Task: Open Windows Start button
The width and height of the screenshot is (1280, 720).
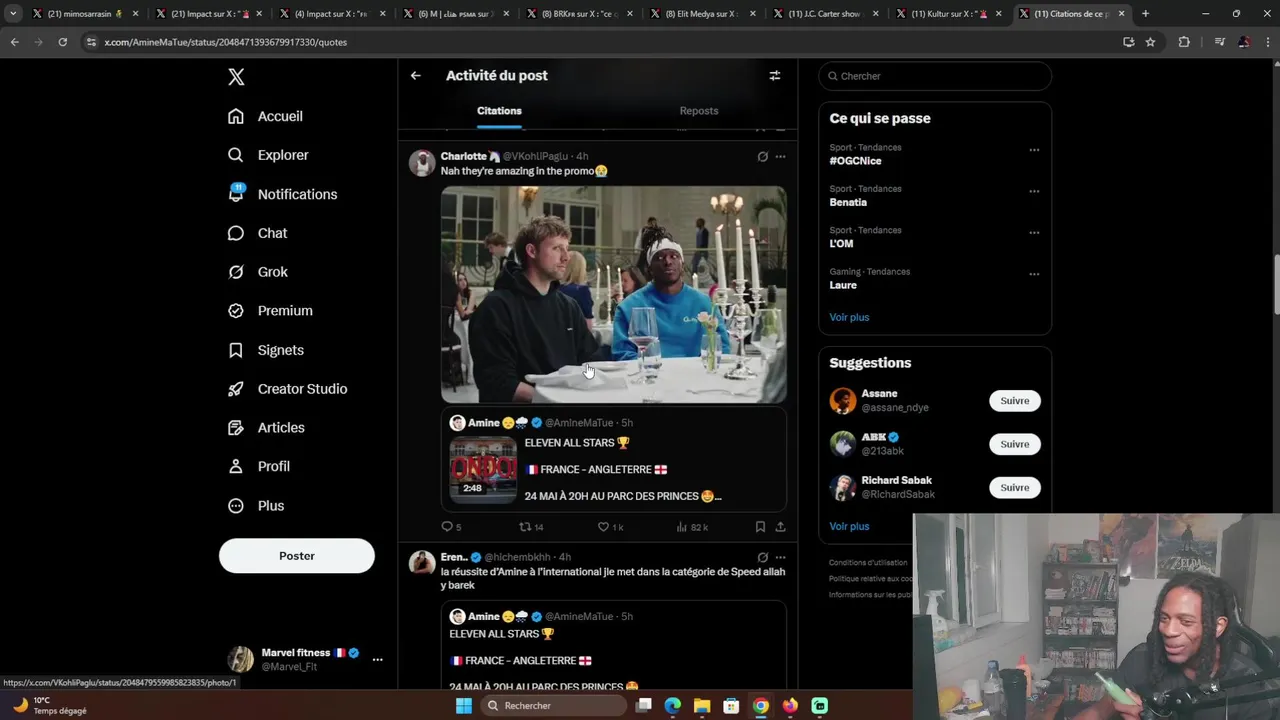Action: (463, 705)
